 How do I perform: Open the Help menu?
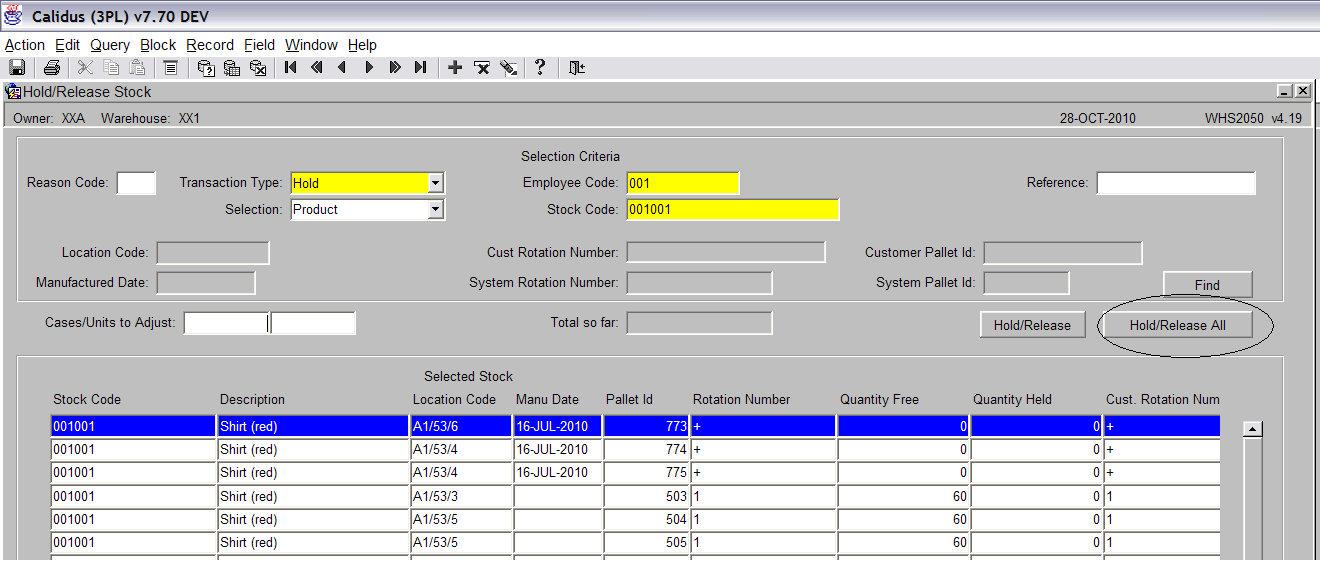click(362, 45)
